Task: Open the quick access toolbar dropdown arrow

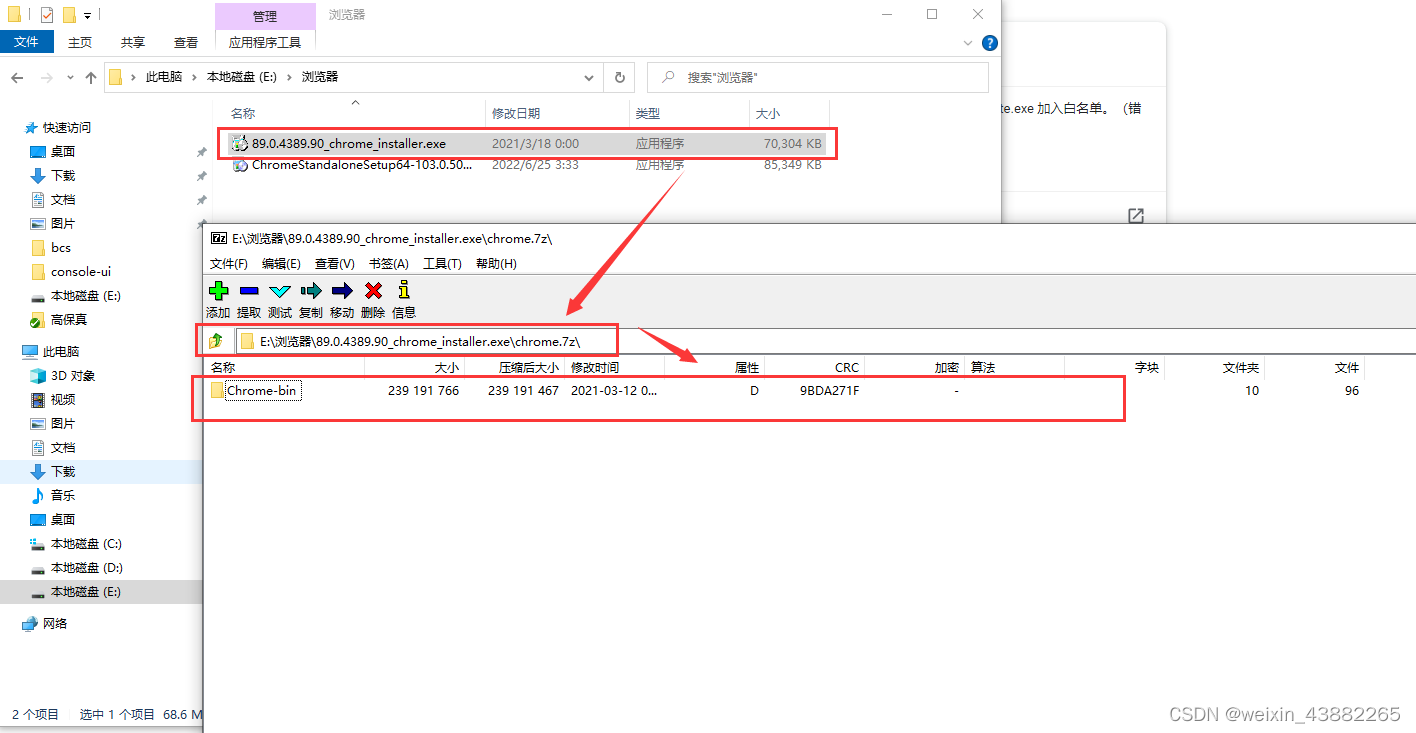Action: [88, 15]
